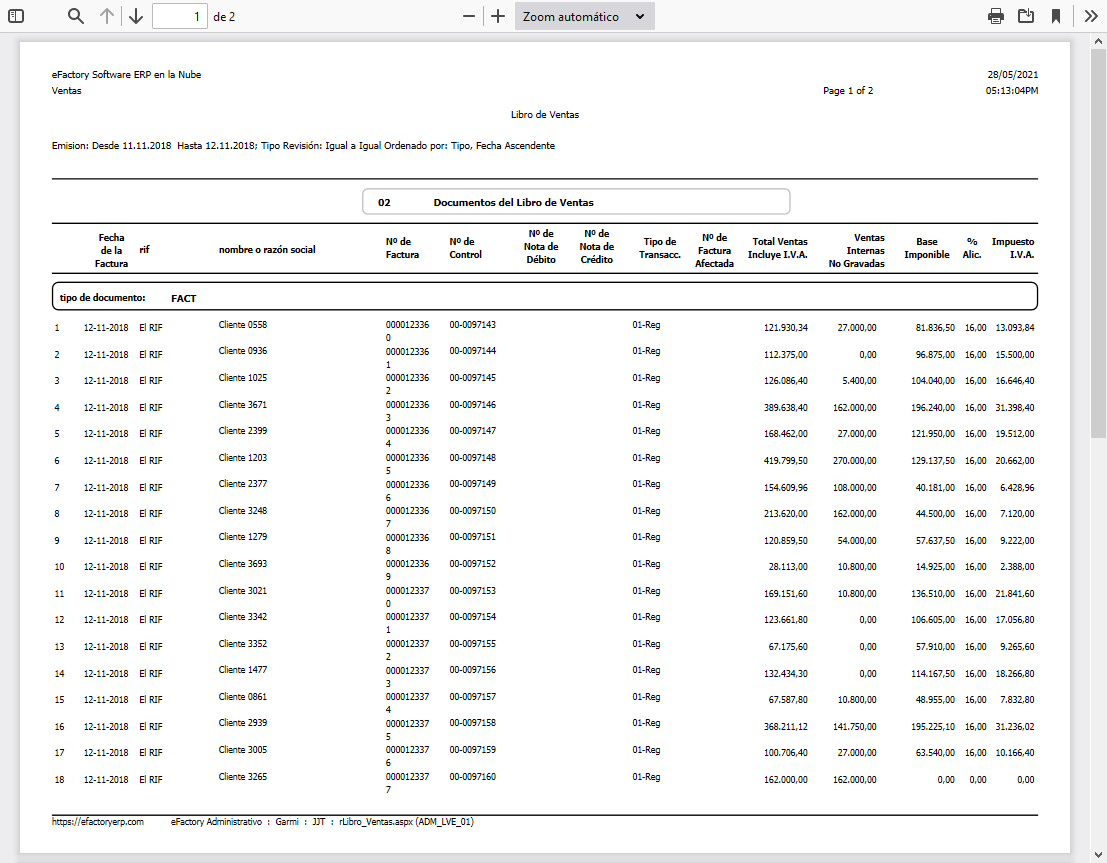Print the document
This screenshot has height=863, width=1107.
pos(996,16)
